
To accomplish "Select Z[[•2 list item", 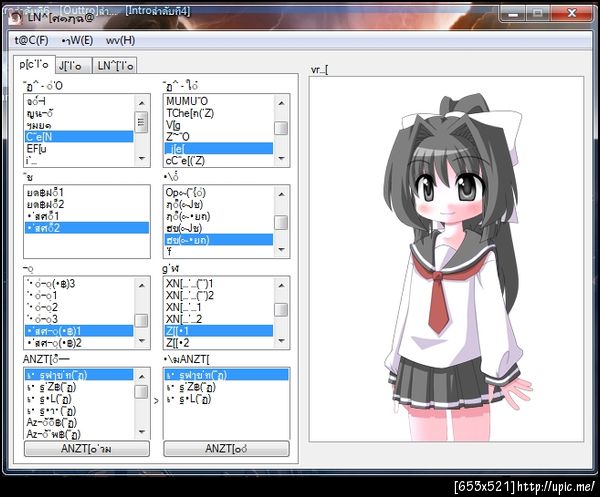I will [x=219, y=343].
